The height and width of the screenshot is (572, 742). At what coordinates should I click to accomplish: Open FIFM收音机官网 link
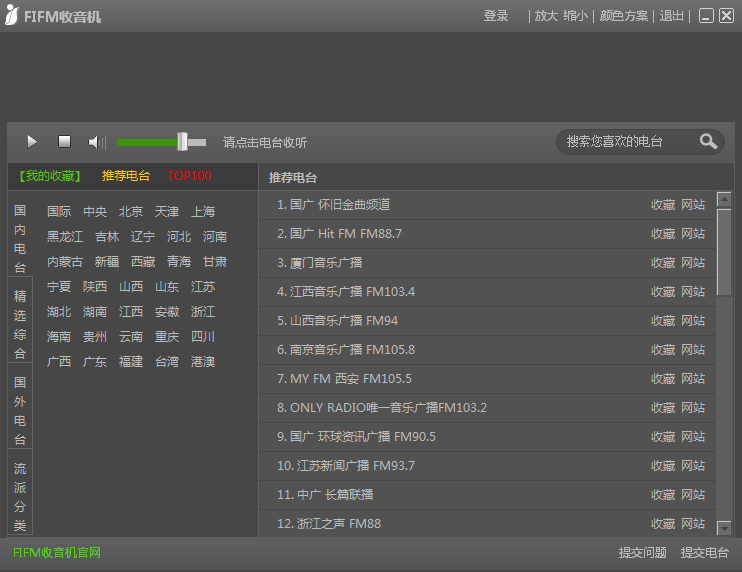(x=57, y=553)
